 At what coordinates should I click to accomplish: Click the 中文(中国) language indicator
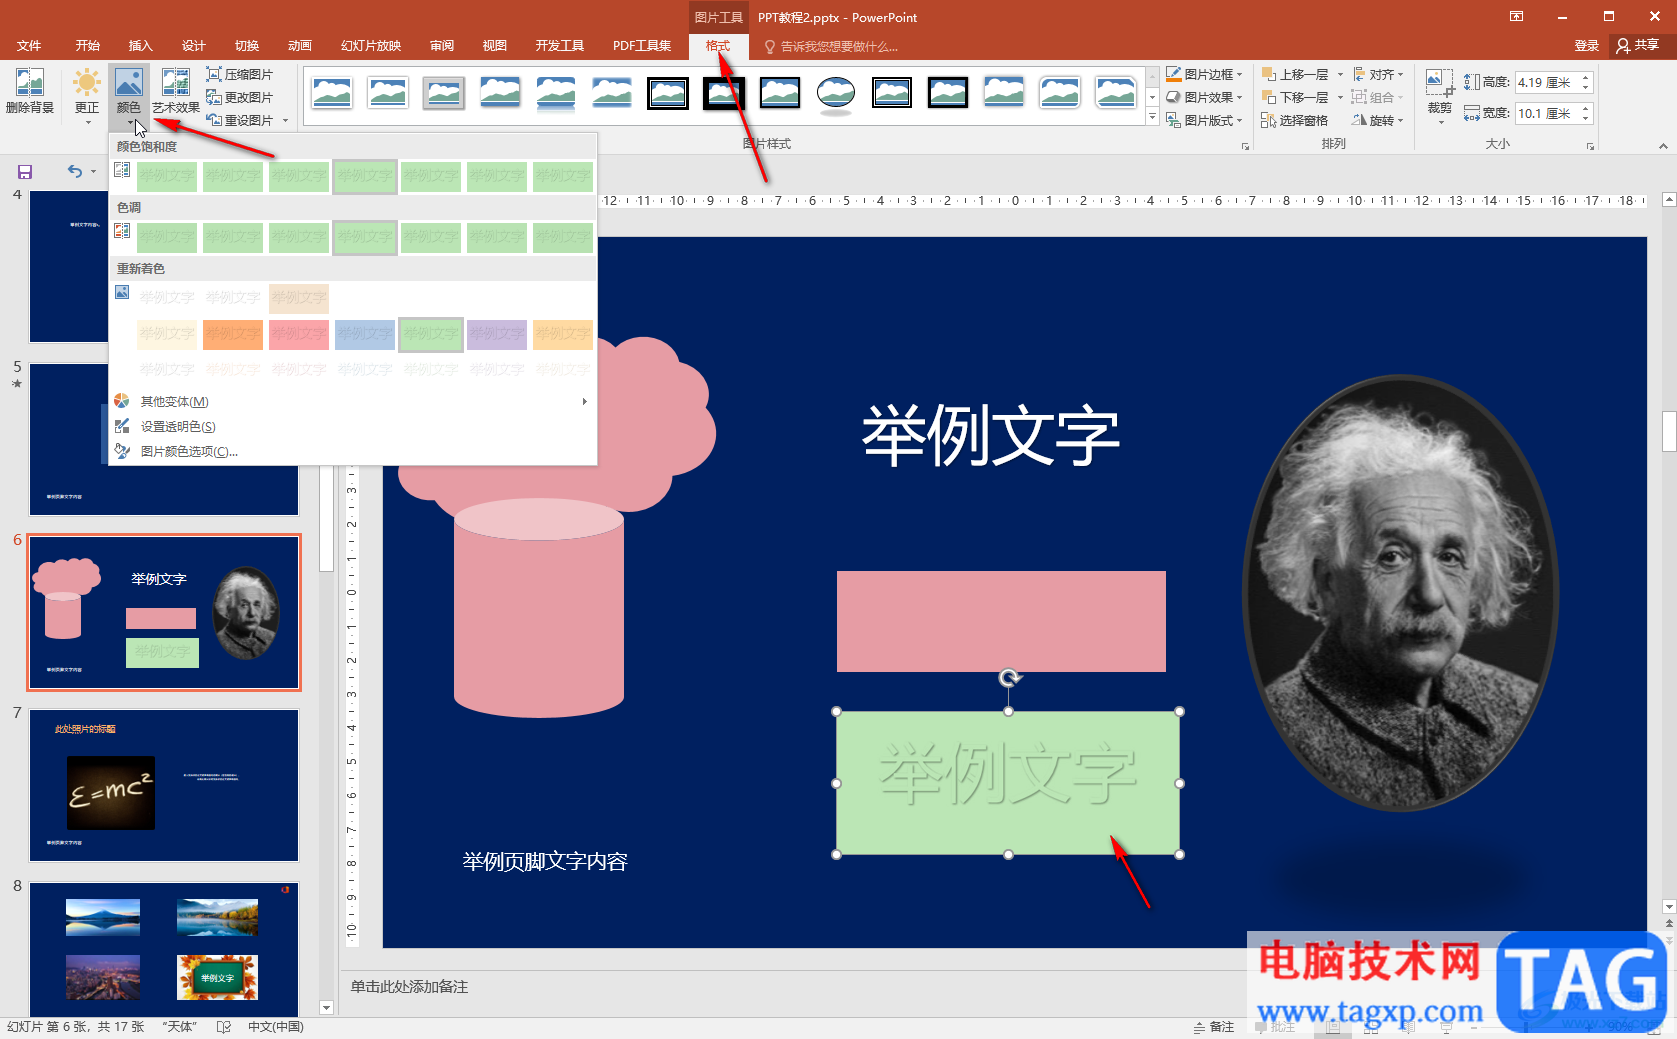click(276, 1027)
